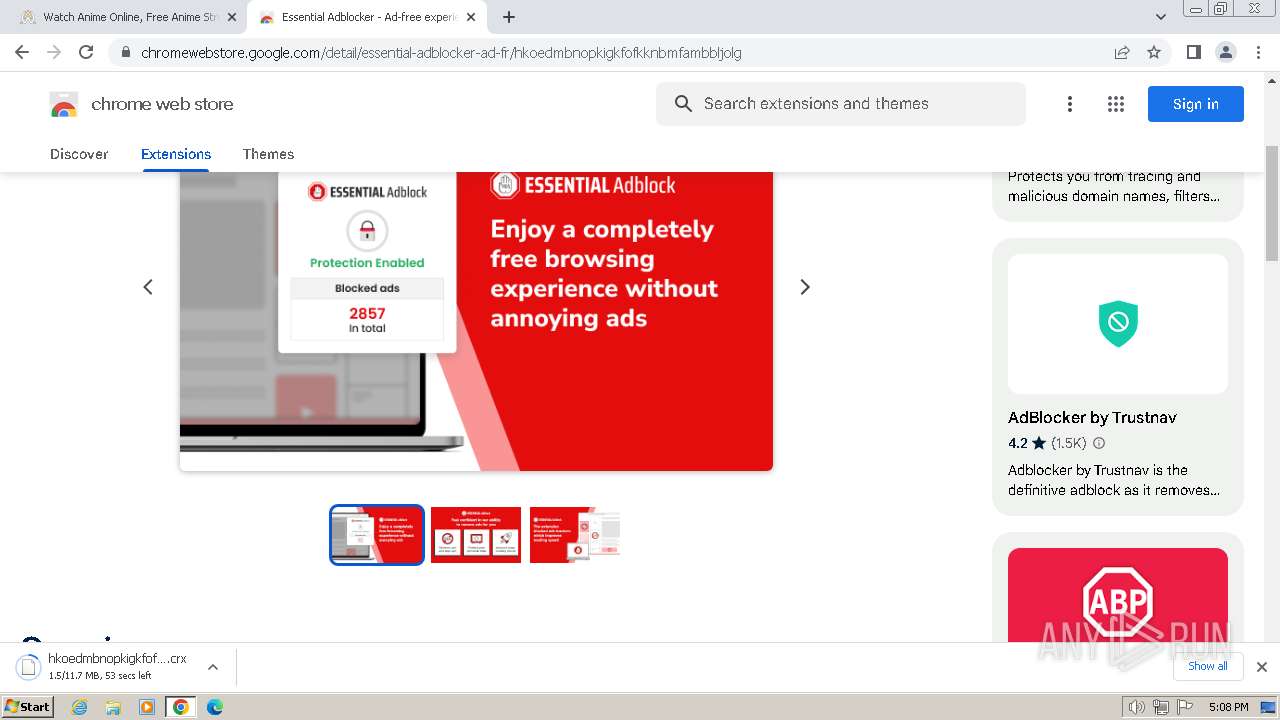Open Microsoft Edge from the taskbar
This screenshot has width=1280, height=720.
tap(215, 707)
